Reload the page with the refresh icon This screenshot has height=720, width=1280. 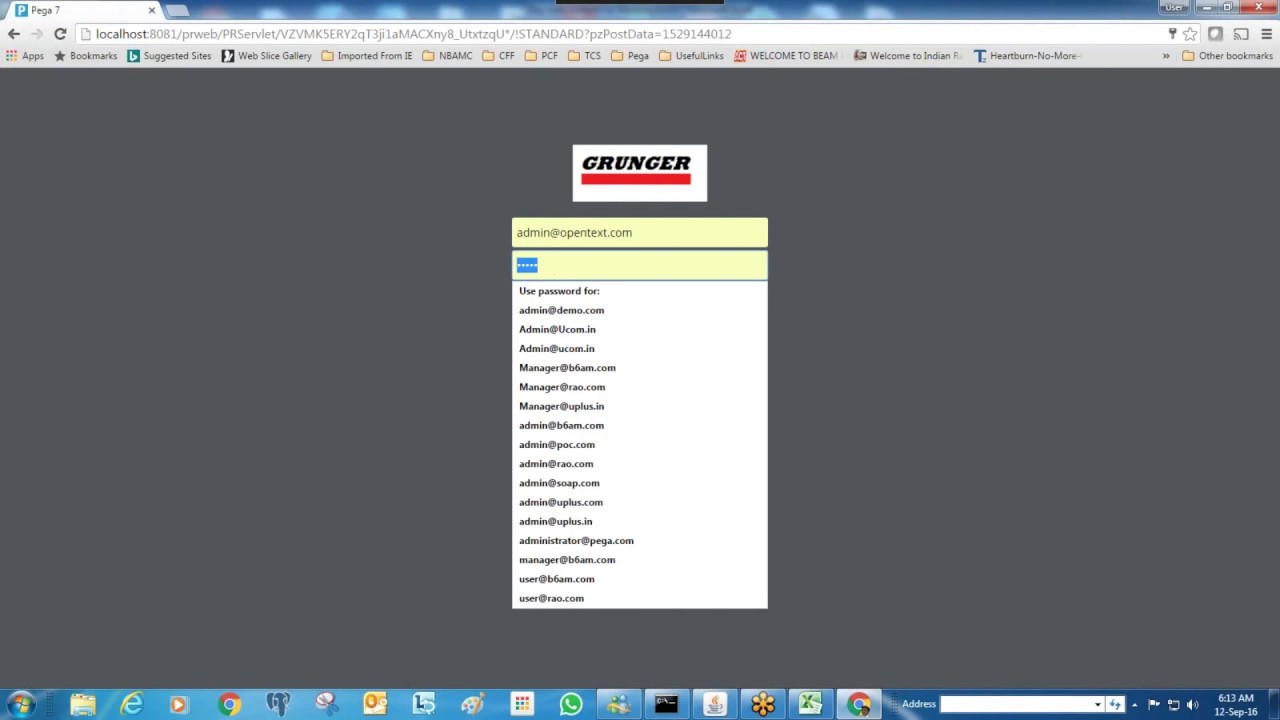tap(60, 34)
